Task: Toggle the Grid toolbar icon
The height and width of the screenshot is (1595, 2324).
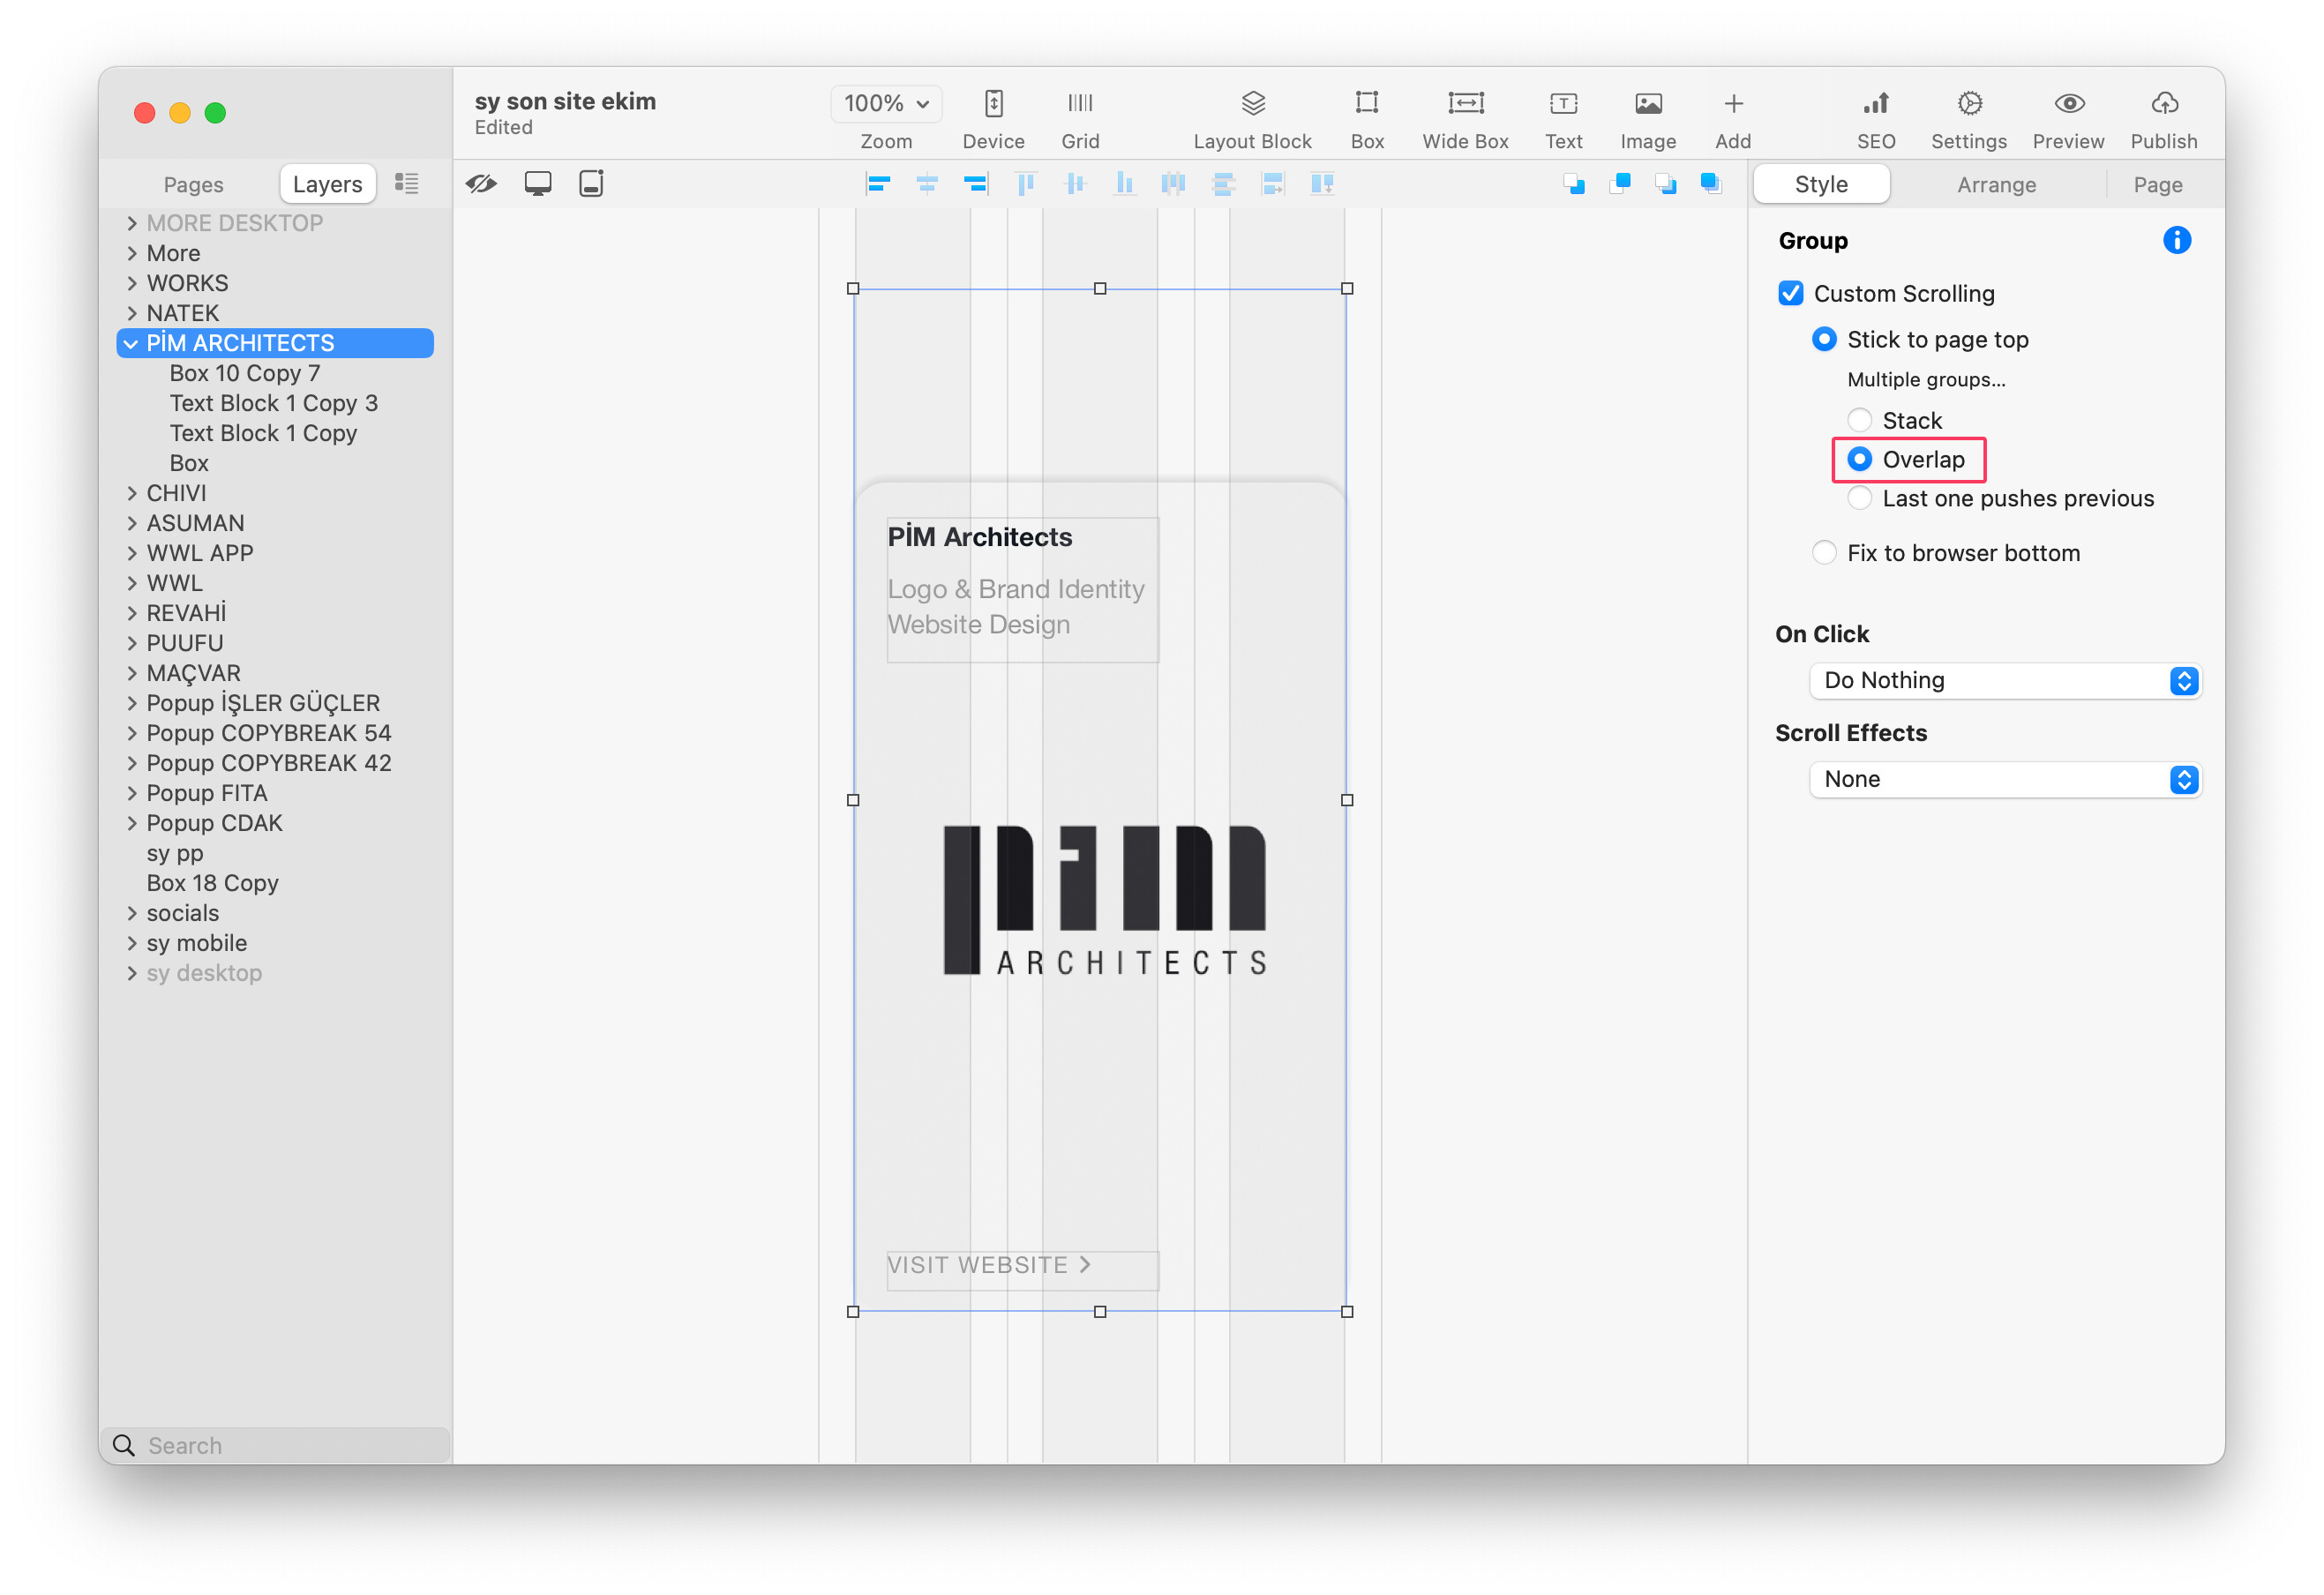Action: click(1080, 103)
